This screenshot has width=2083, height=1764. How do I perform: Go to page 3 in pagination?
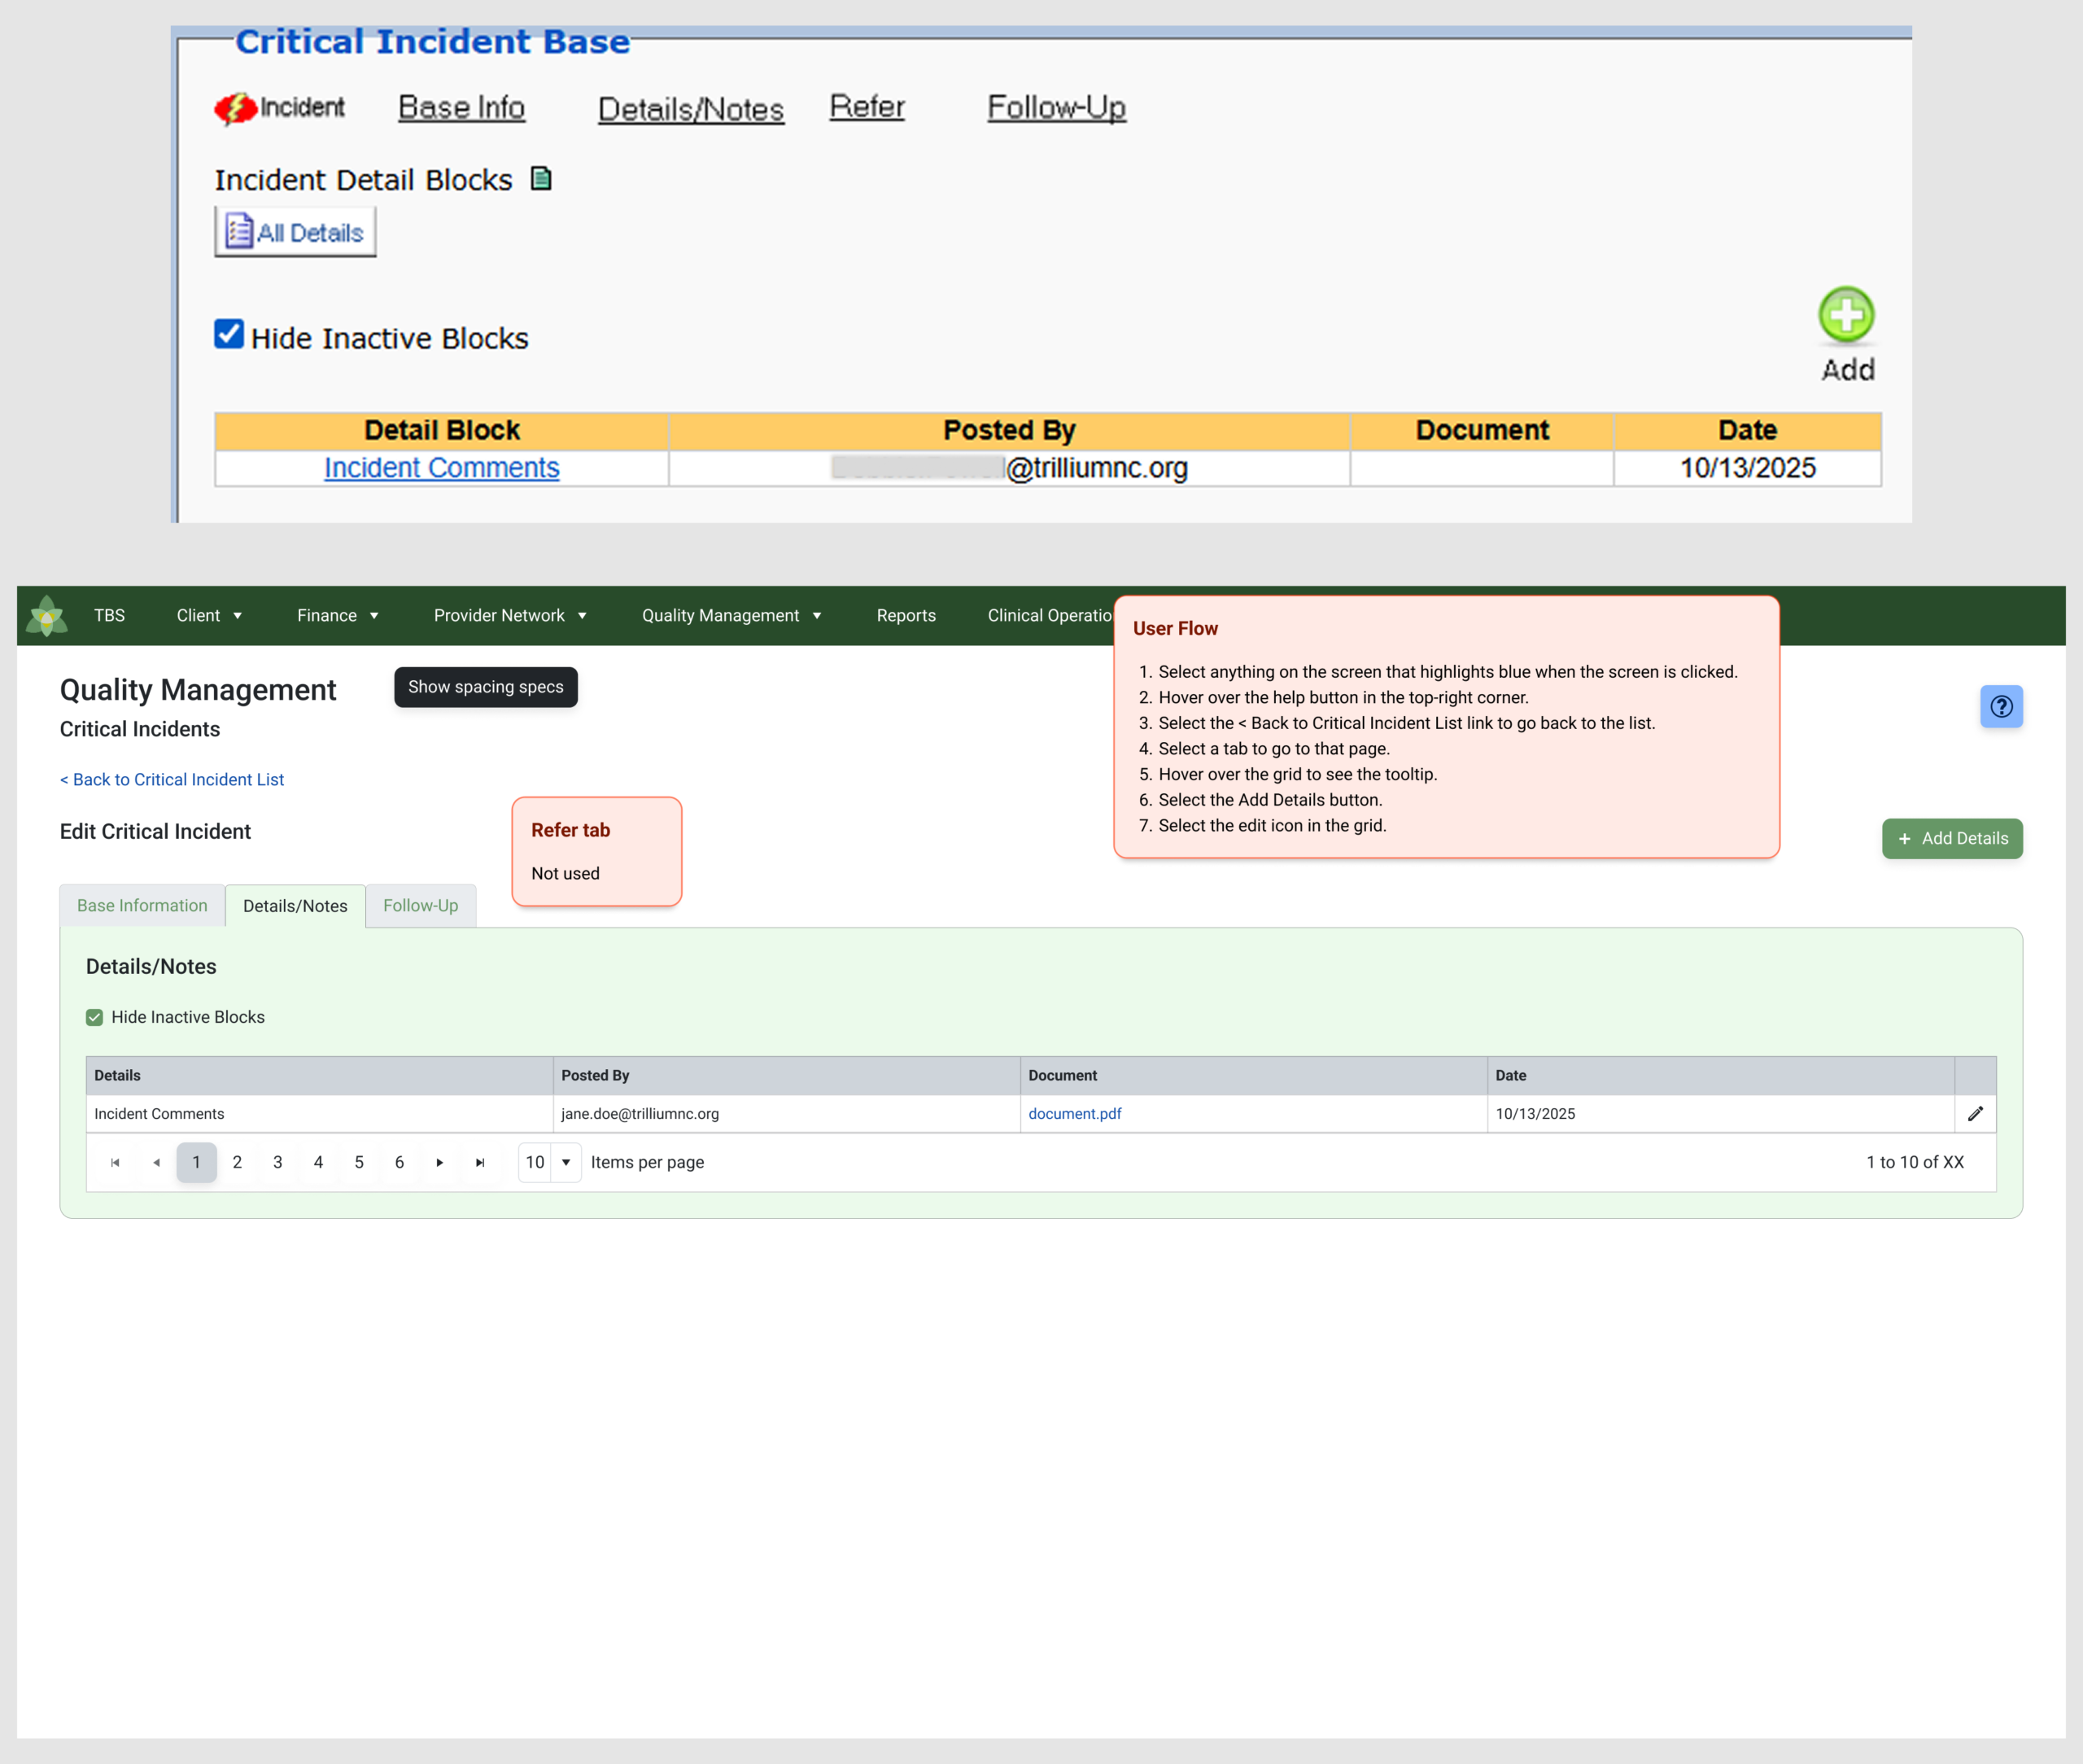278,1162
